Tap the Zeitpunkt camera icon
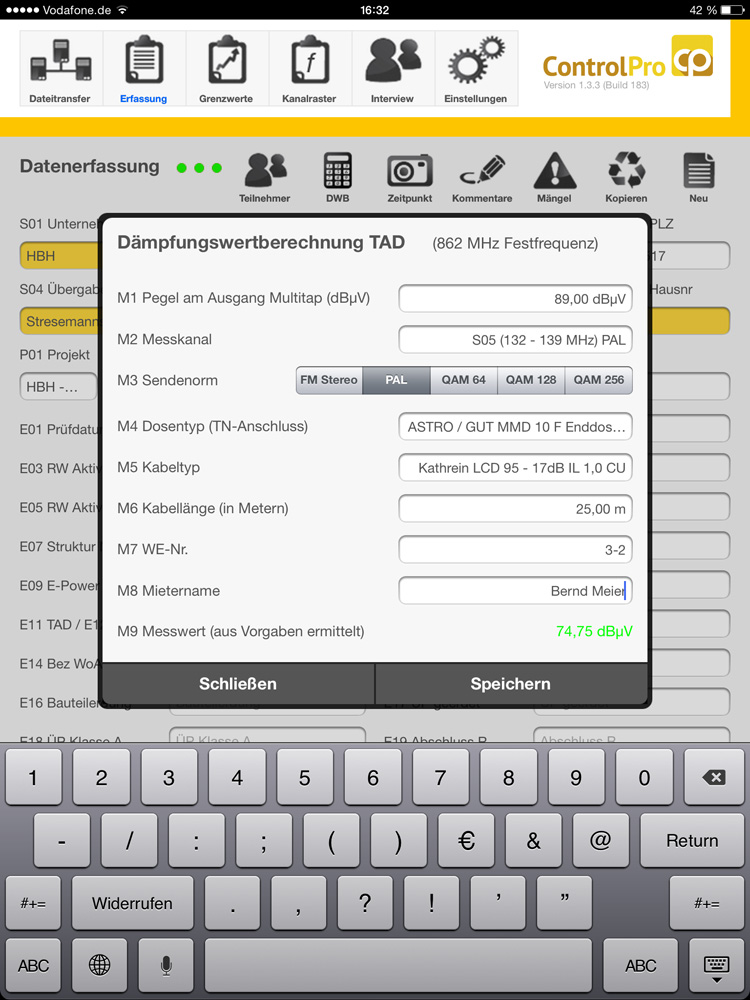The width and height of the screenshot is (750, 1000). tap(409, 178)
